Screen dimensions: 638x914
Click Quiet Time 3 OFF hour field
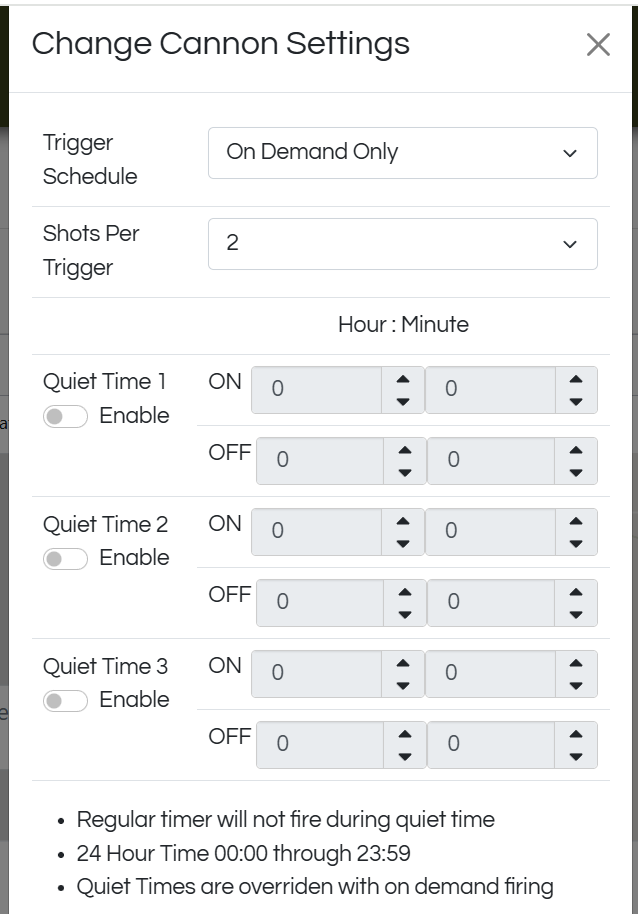[x=320, y=744]
